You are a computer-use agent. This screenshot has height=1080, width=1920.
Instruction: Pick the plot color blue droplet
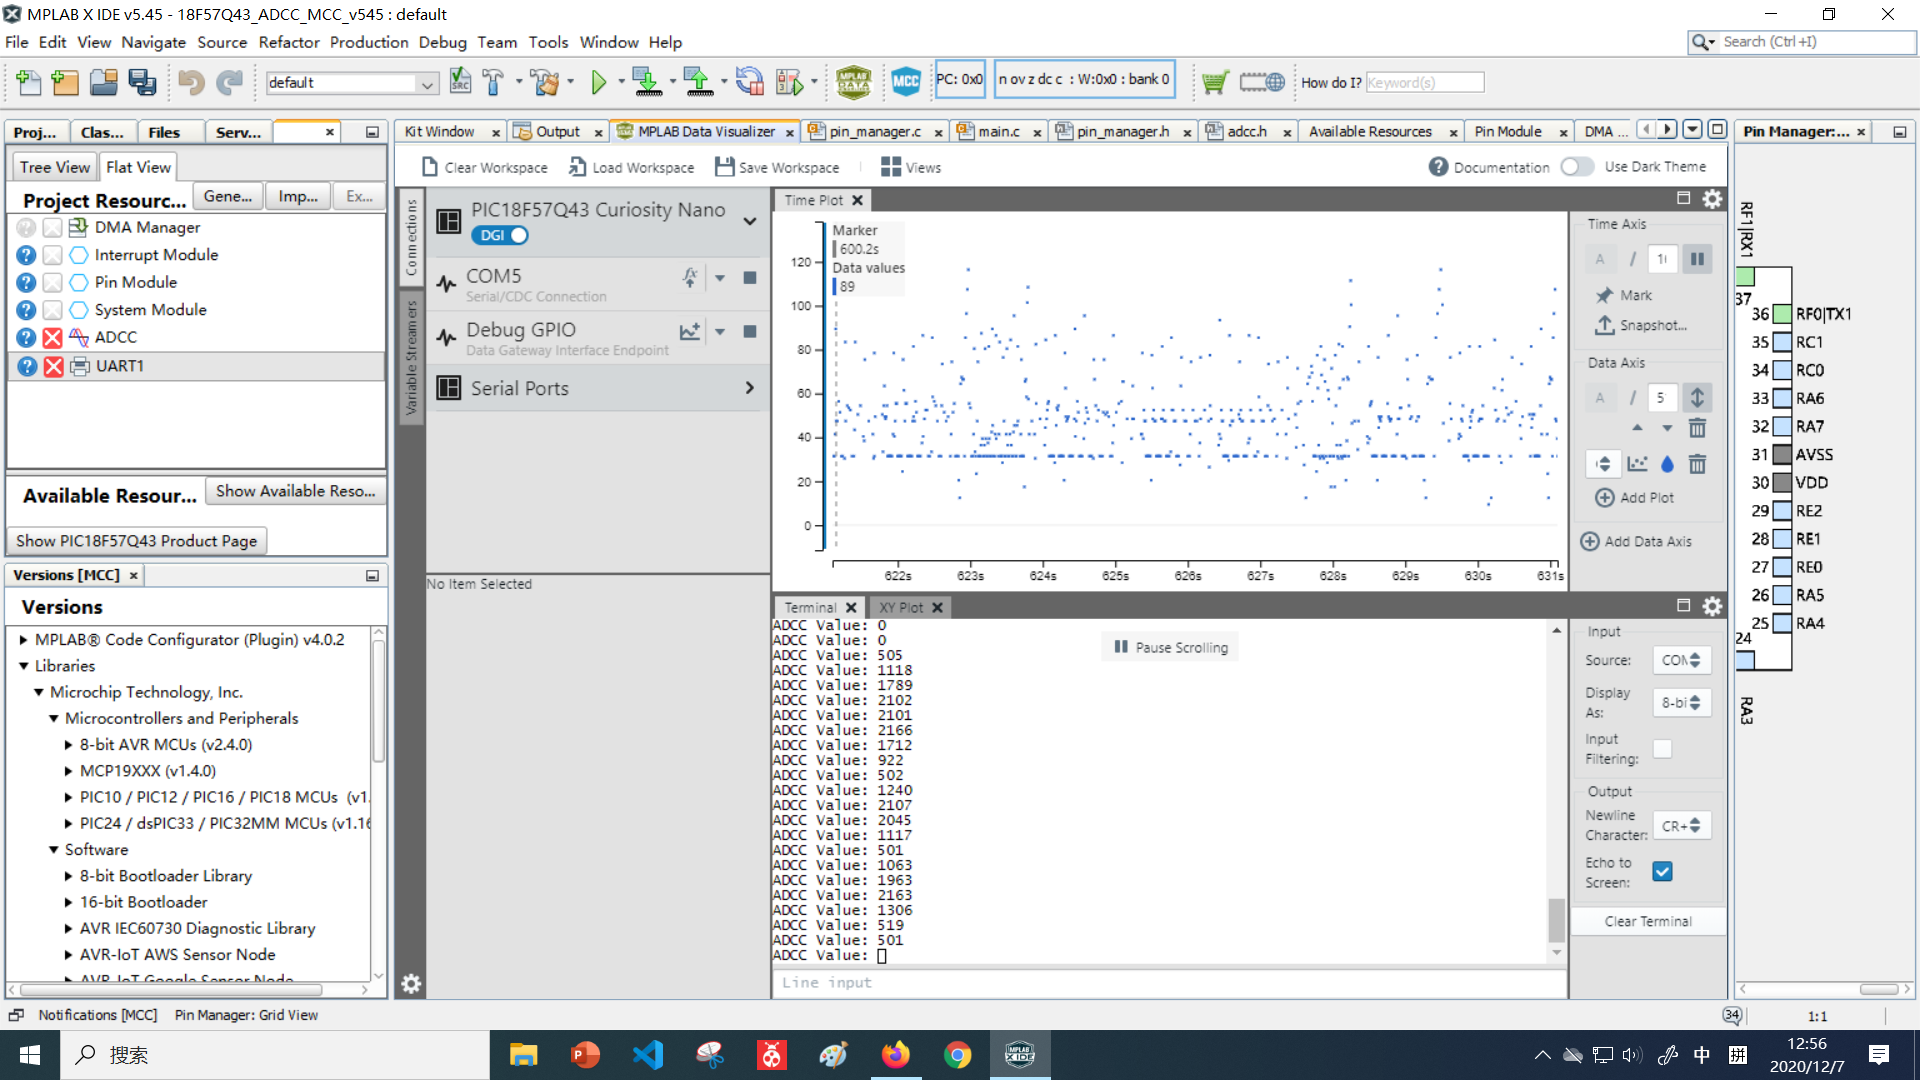click(1667, 464)
